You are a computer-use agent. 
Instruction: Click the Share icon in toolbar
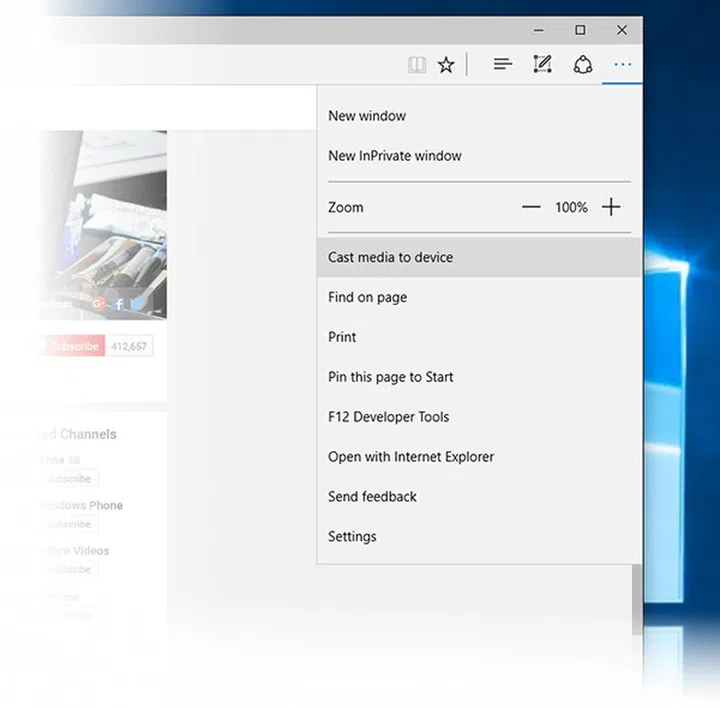582,65
